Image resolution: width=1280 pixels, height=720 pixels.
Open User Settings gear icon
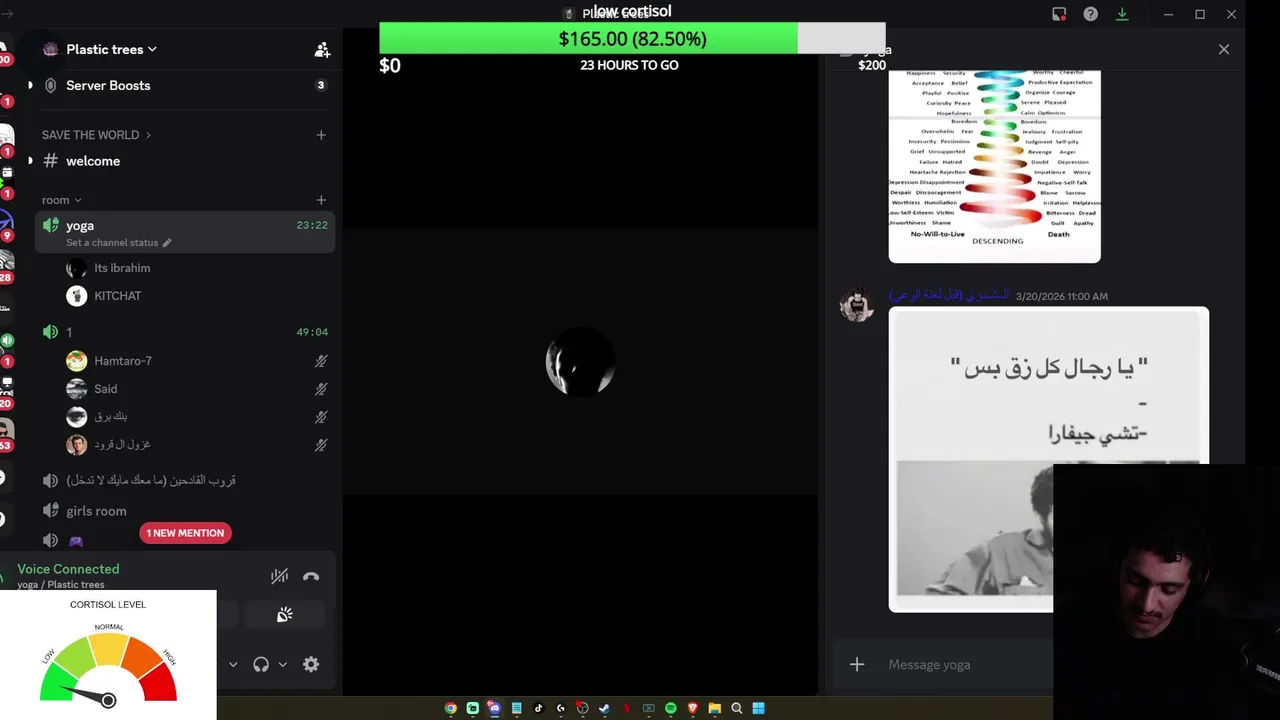pyautogui.click(x=311, y=664)
